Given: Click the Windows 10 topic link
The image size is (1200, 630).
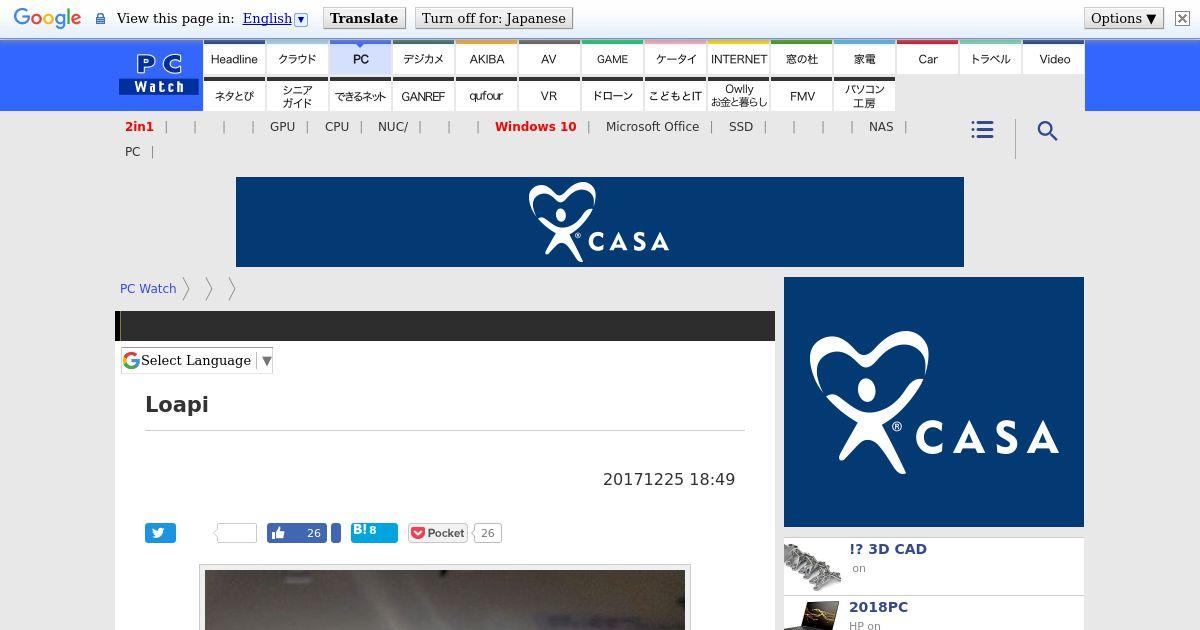Looking at the screenshot, I should pos(535,127).
